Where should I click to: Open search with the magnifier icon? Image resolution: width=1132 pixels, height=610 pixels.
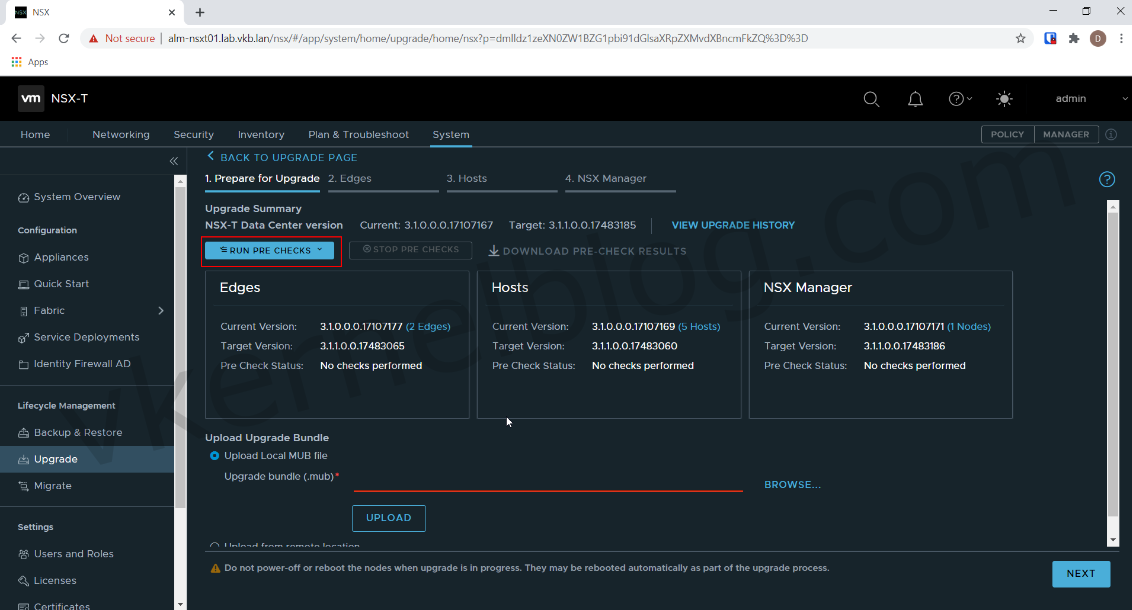click(x=871, y=98)
